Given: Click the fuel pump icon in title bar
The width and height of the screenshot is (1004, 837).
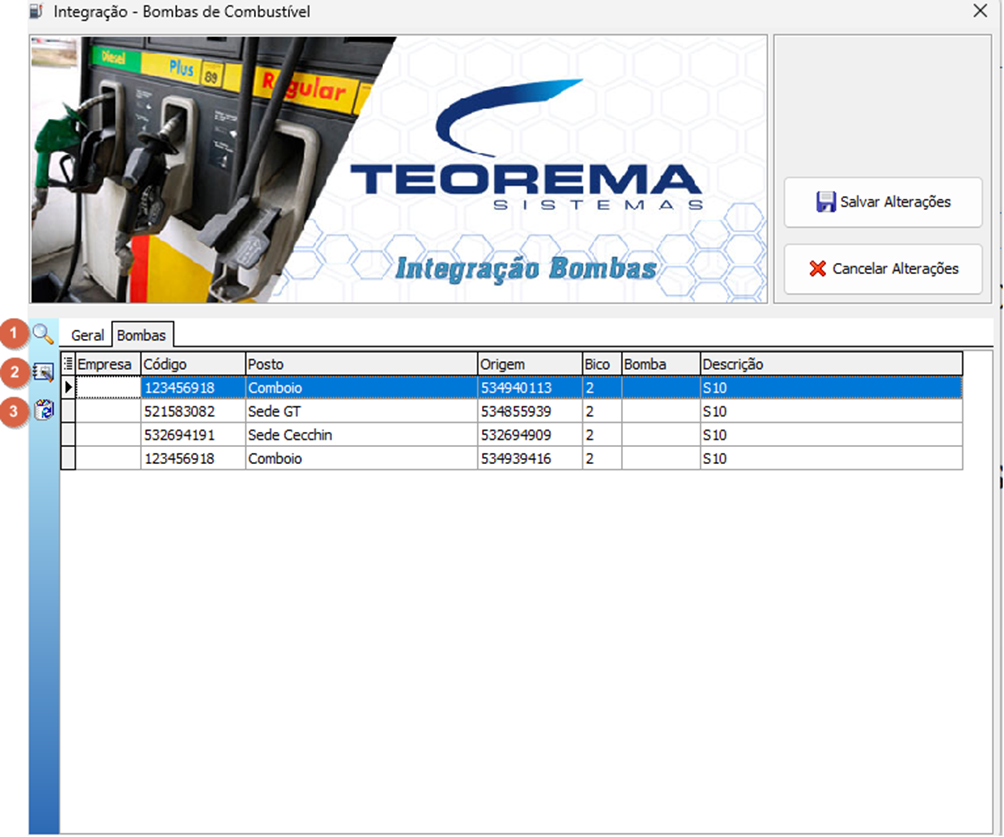Looking at the screenshot, I should tap(36, 11).
